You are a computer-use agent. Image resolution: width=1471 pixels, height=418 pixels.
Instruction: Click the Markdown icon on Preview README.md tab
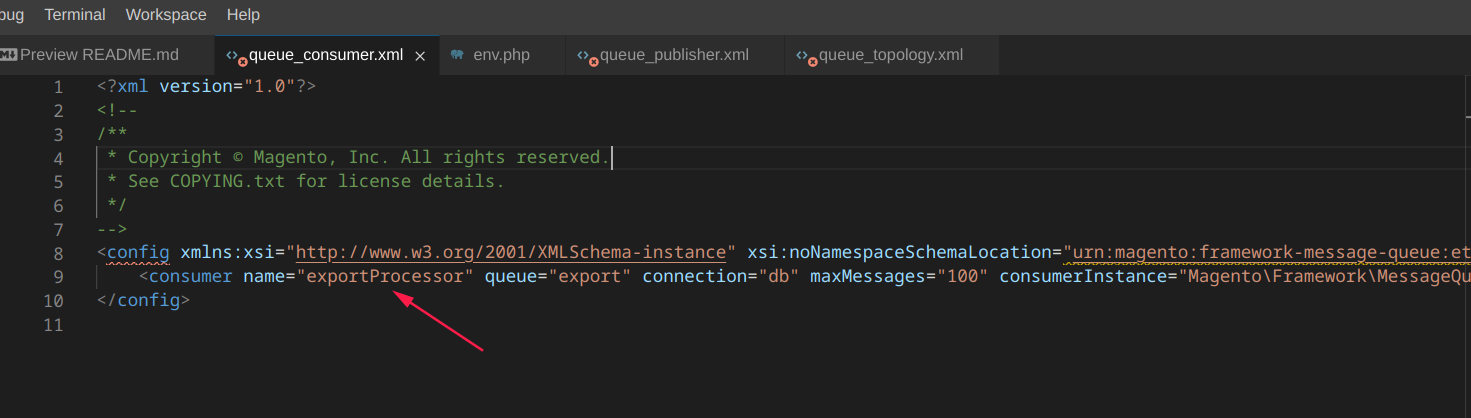click(x=8, y=55)
